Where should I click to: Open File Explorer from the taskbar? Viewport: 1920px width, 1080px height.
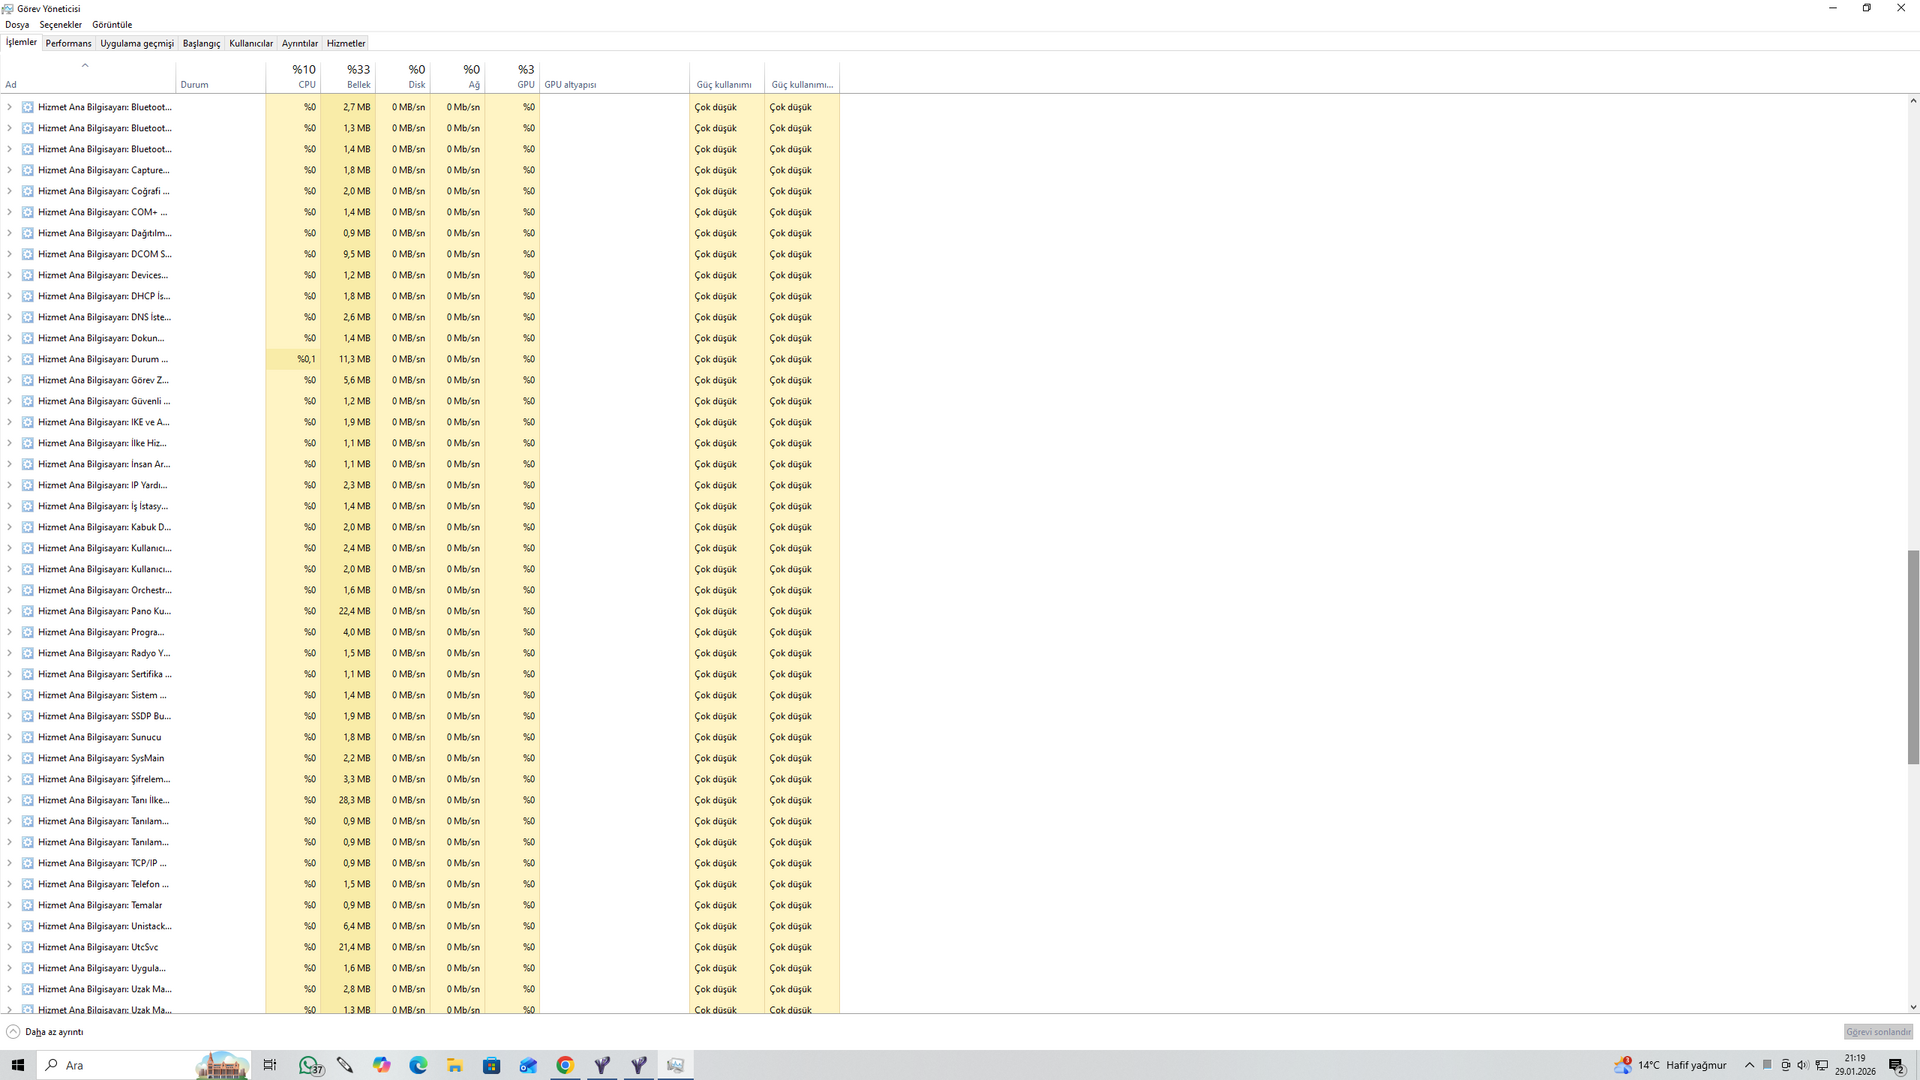click(x=454, y=1065)
